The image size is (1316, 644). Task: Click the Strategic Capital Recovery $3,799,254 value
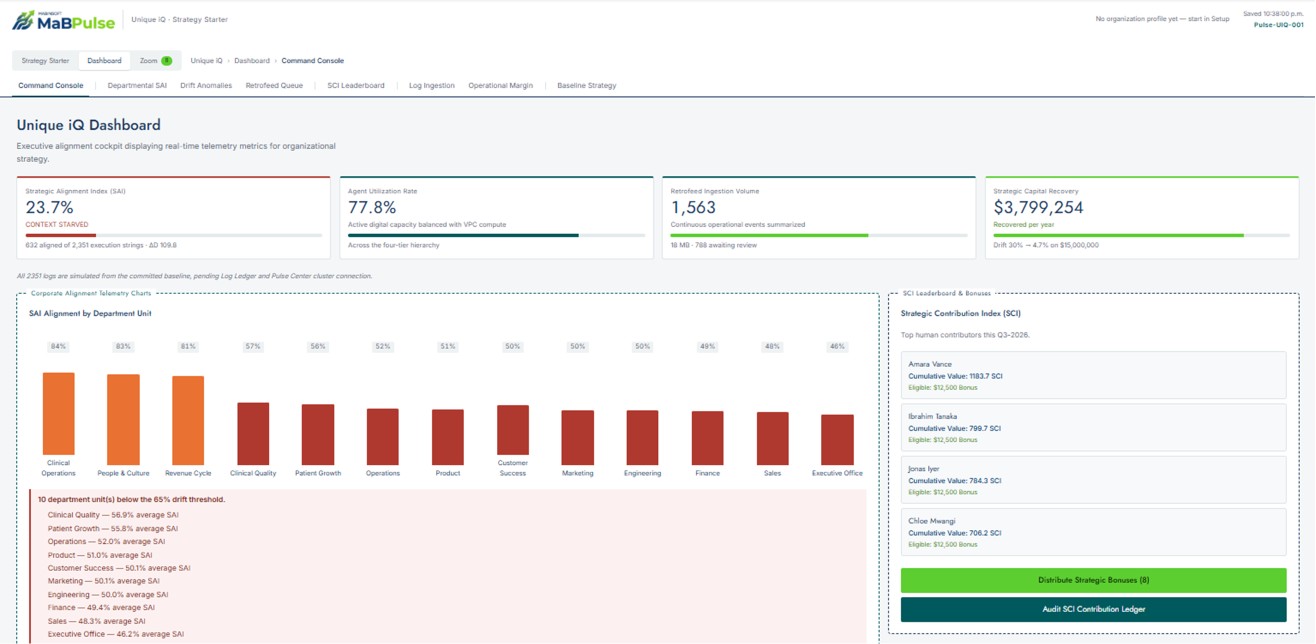pyautogui.click(x=1038, y=207)
